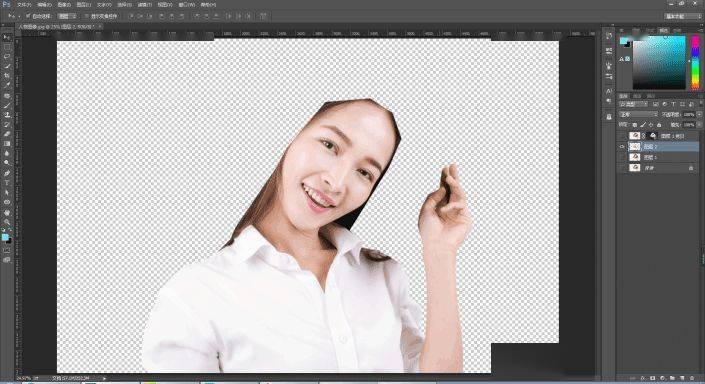Viewport: 705px width, 384px height.
Task: Open the Character panel icon in dock
Action: coord(609,91)
